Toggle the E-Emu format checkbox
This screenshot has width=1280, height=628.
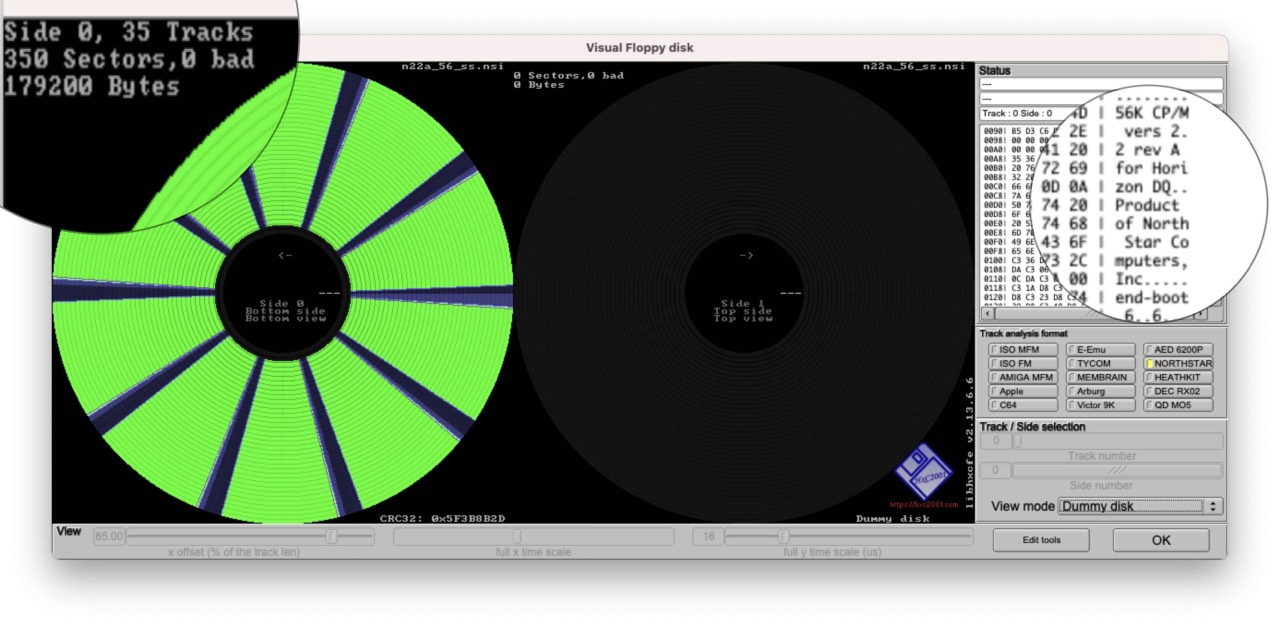(x=1072, y=350)
